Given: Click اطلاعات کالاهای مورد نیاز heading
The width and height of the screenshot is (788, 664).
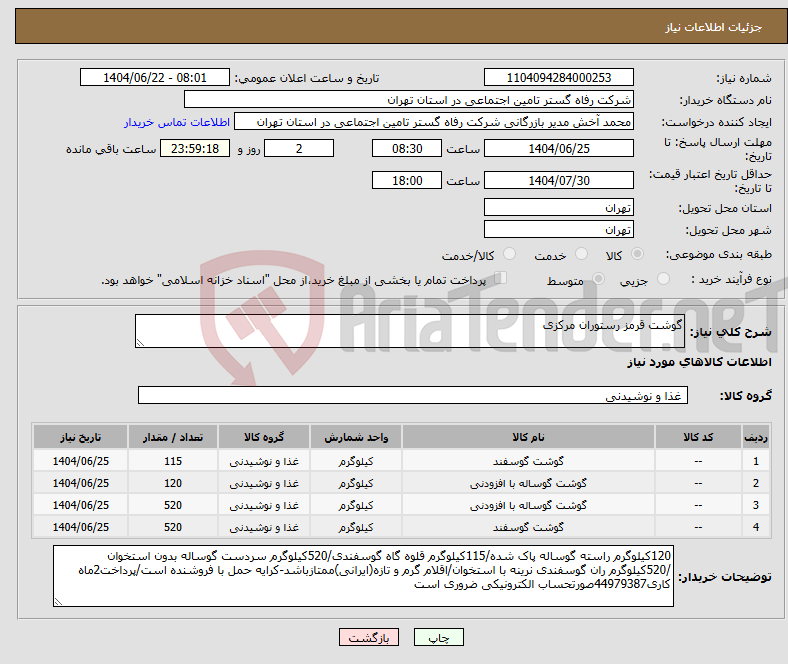Looking at the screenshot, I should (x=699, y=362).
